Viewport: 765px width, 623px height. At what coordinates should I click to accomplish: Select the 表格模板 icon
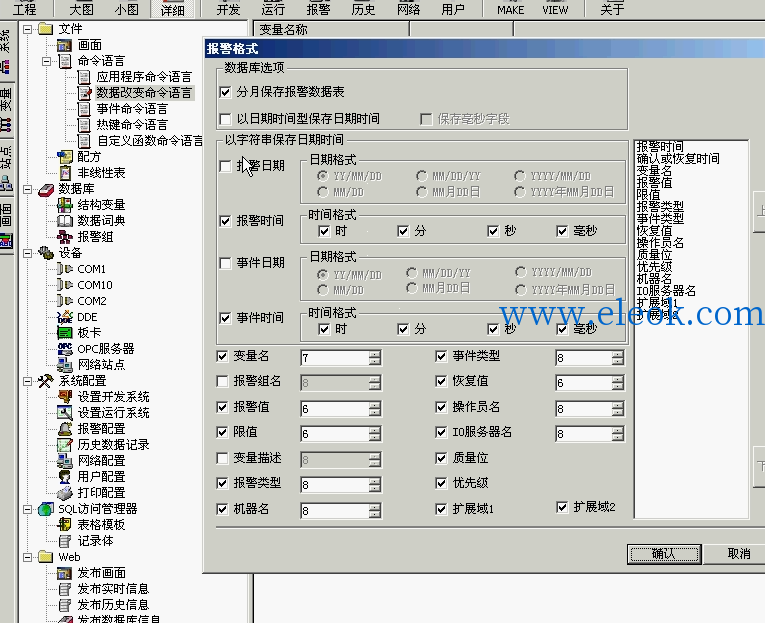click(64, 525)
